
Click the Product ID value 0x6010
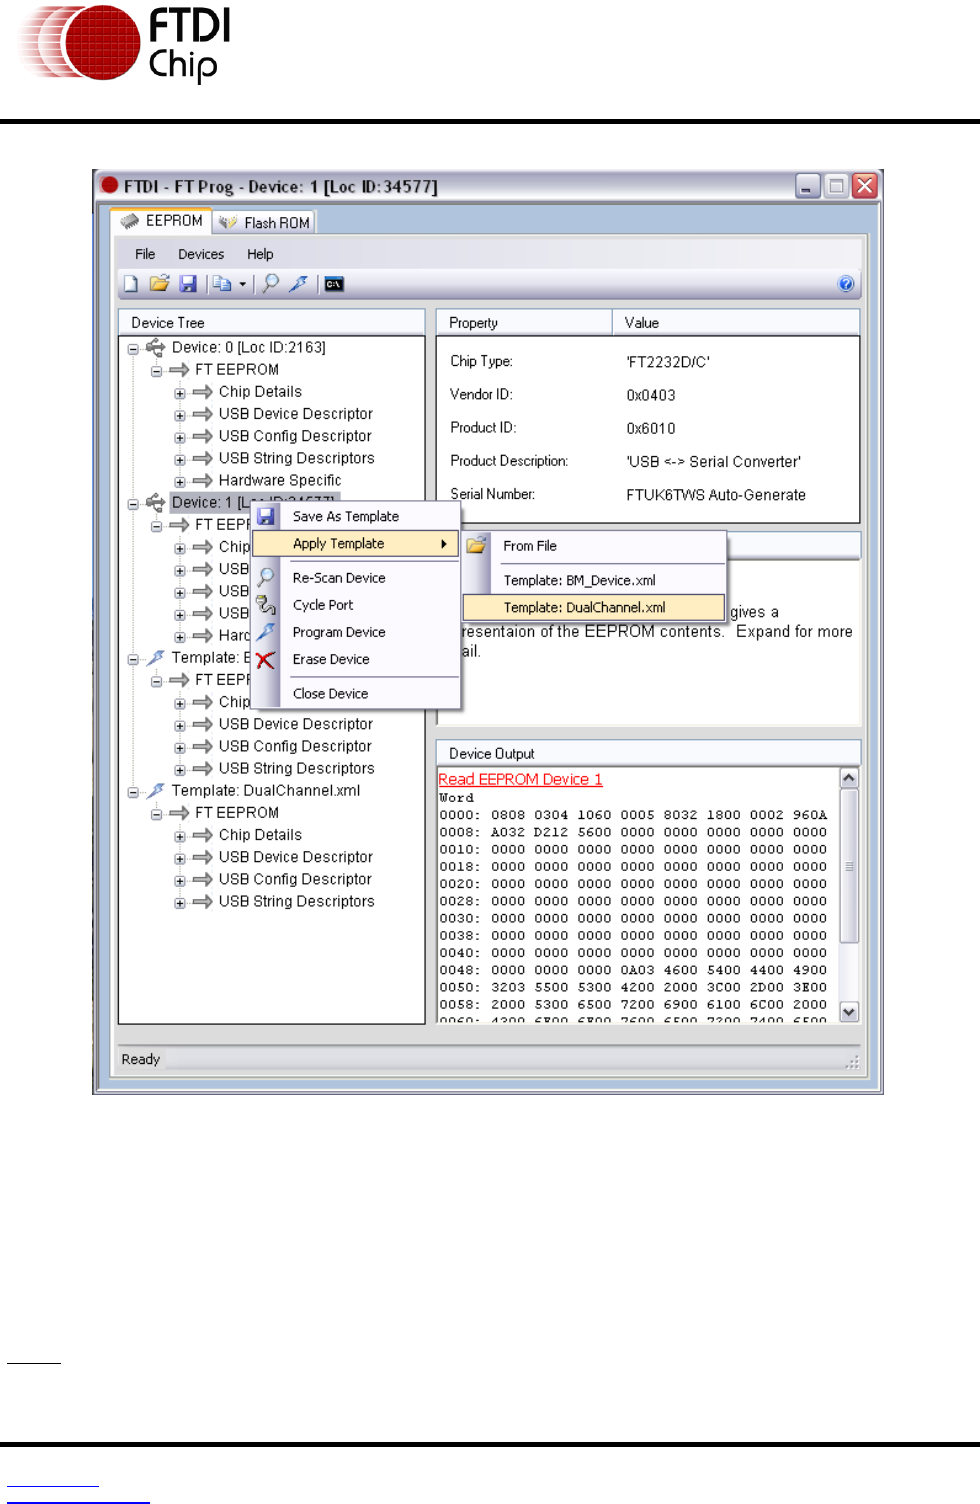tap(651, 428)
